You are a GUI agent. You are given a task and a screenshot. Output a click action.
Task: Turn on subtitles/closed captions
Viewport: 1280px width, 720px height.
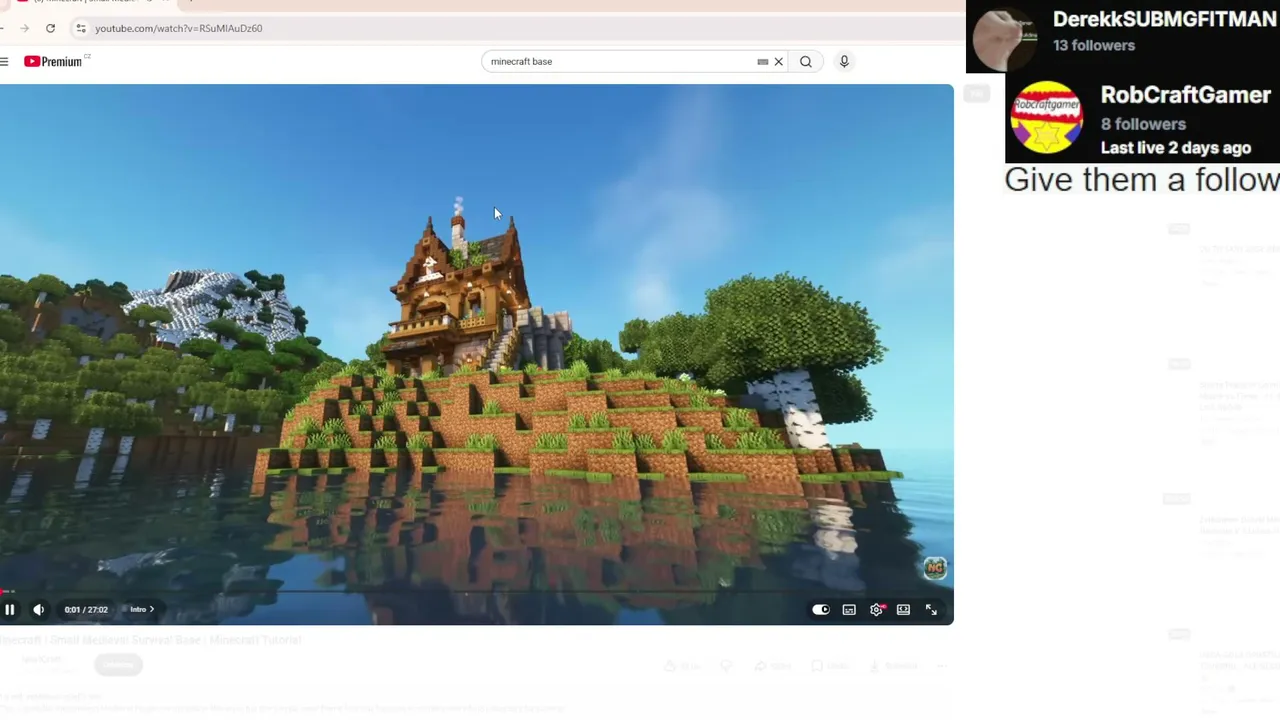pos(849,609)
